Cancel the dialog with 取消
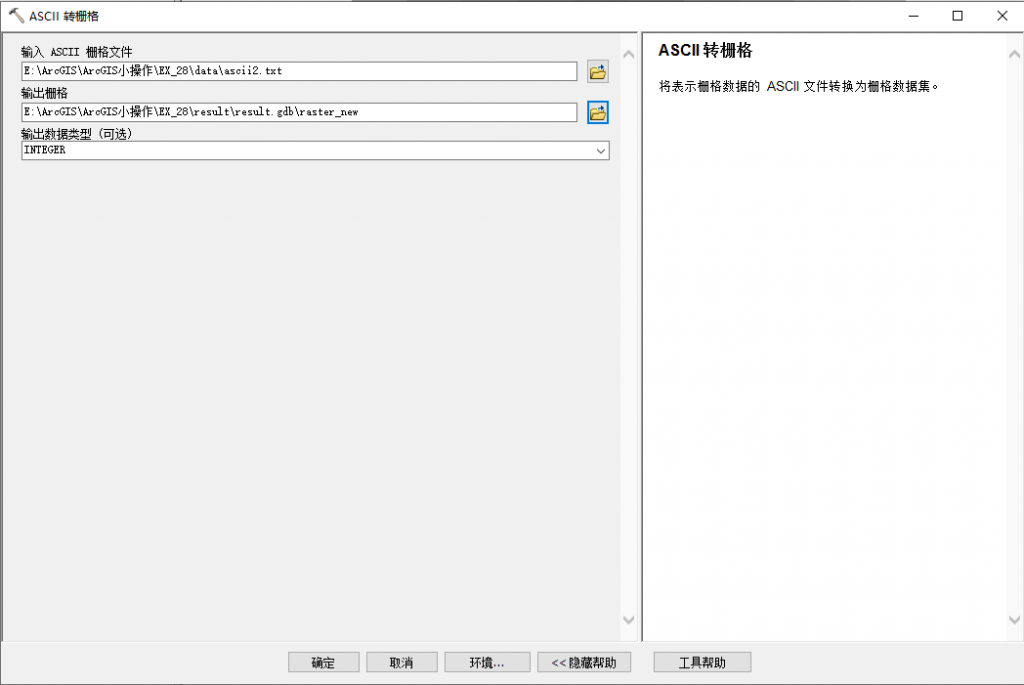The height and width of the screenshot is (685, 1024). [401, 661]
